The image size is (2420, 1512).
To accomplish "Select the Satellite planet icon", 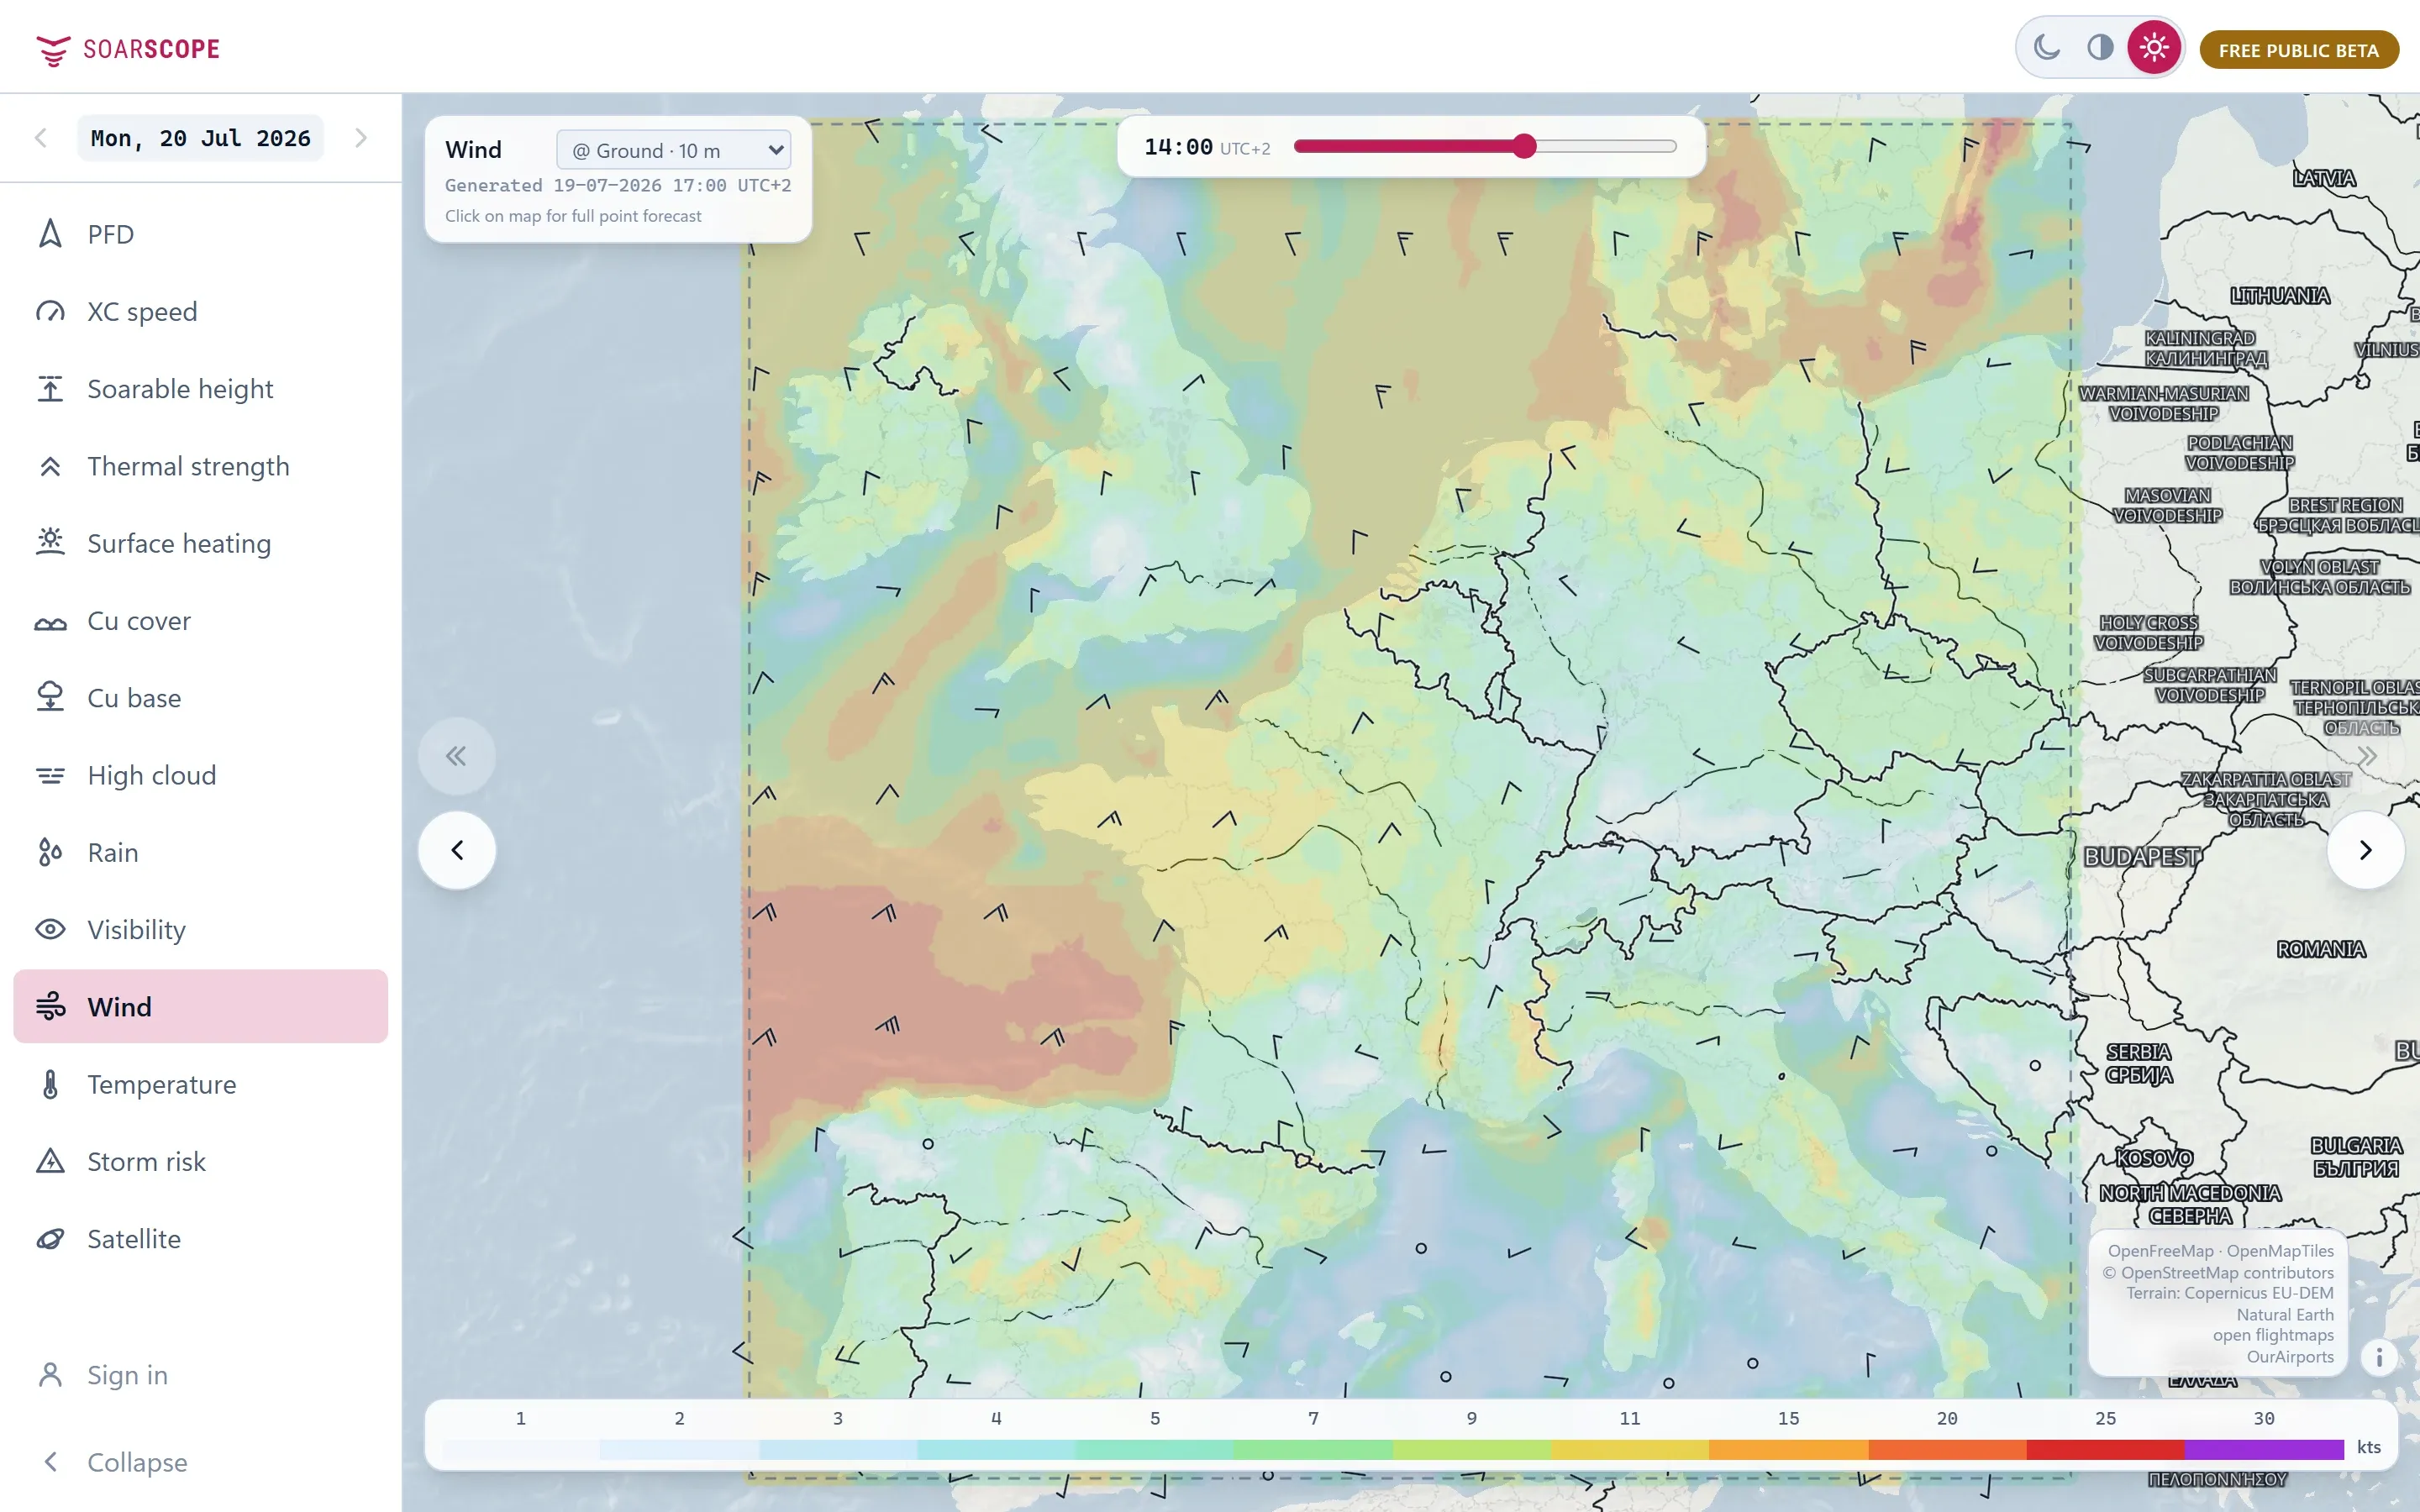I will click(x=50, y=1239).
